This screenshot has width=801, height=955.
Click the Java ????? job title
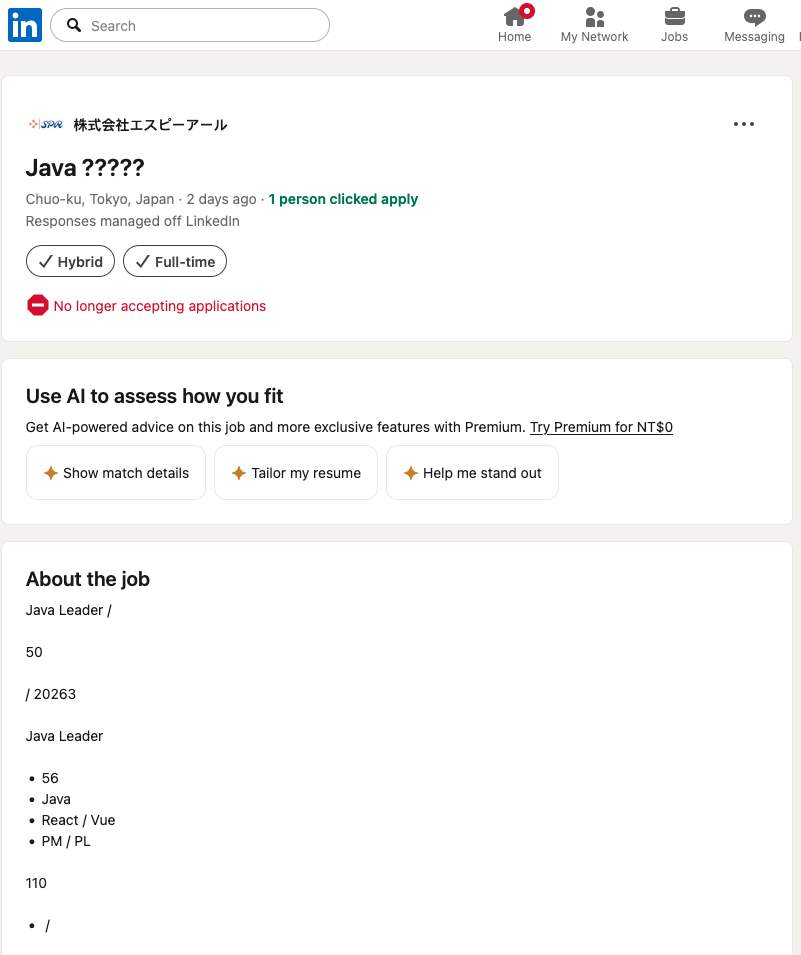coord(85,167)
